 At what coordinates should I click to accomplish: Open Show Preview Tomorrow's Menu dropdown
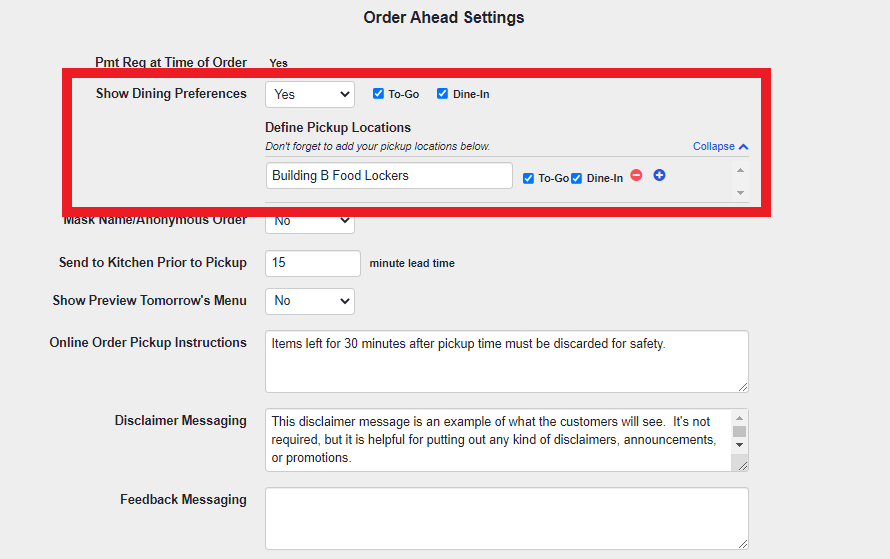310,301
